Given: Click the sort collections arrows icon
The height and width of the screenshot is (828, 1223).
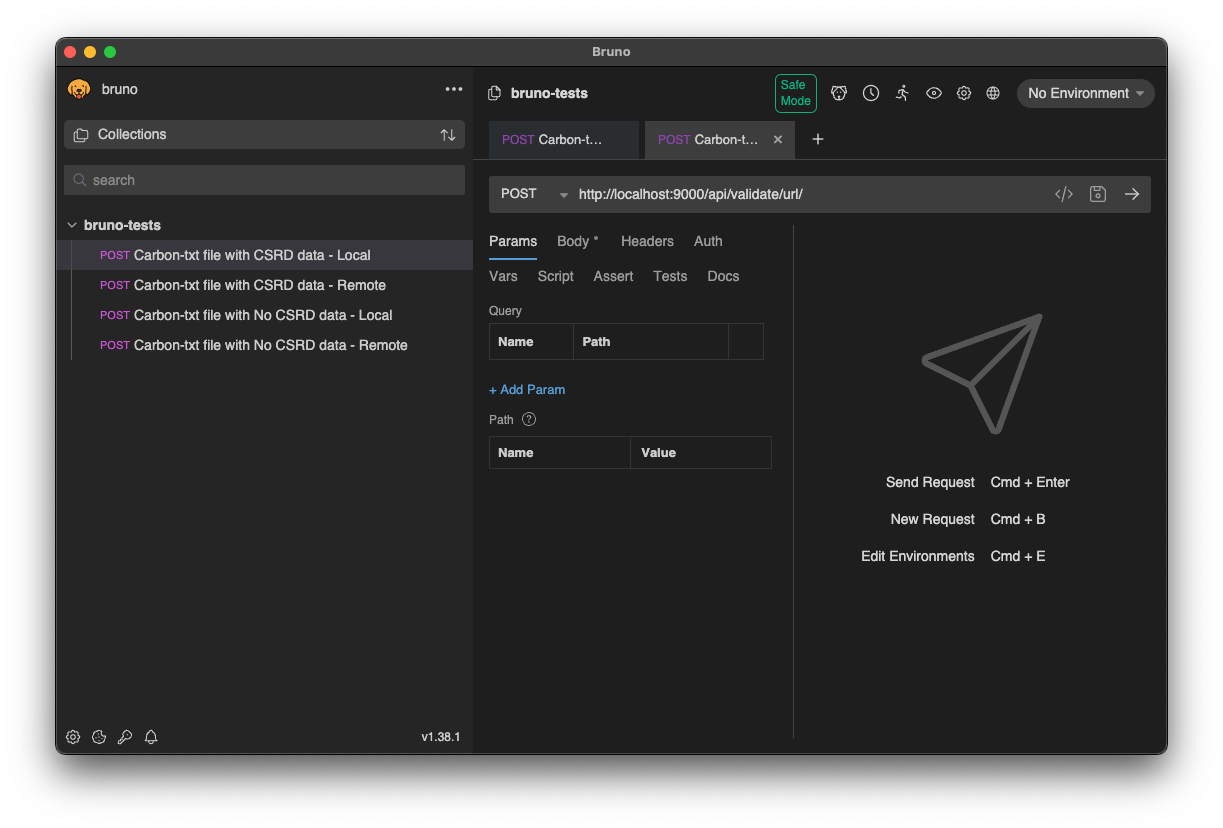Looking at the screenshot, I should point(448,135).
